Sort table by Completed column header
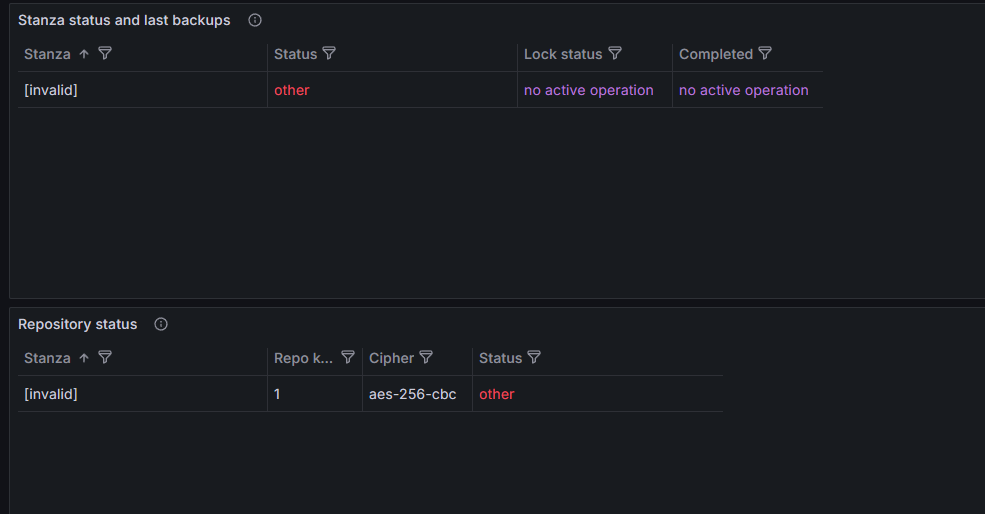This screenshot has width=985, height=514. (x=715, y=54)
